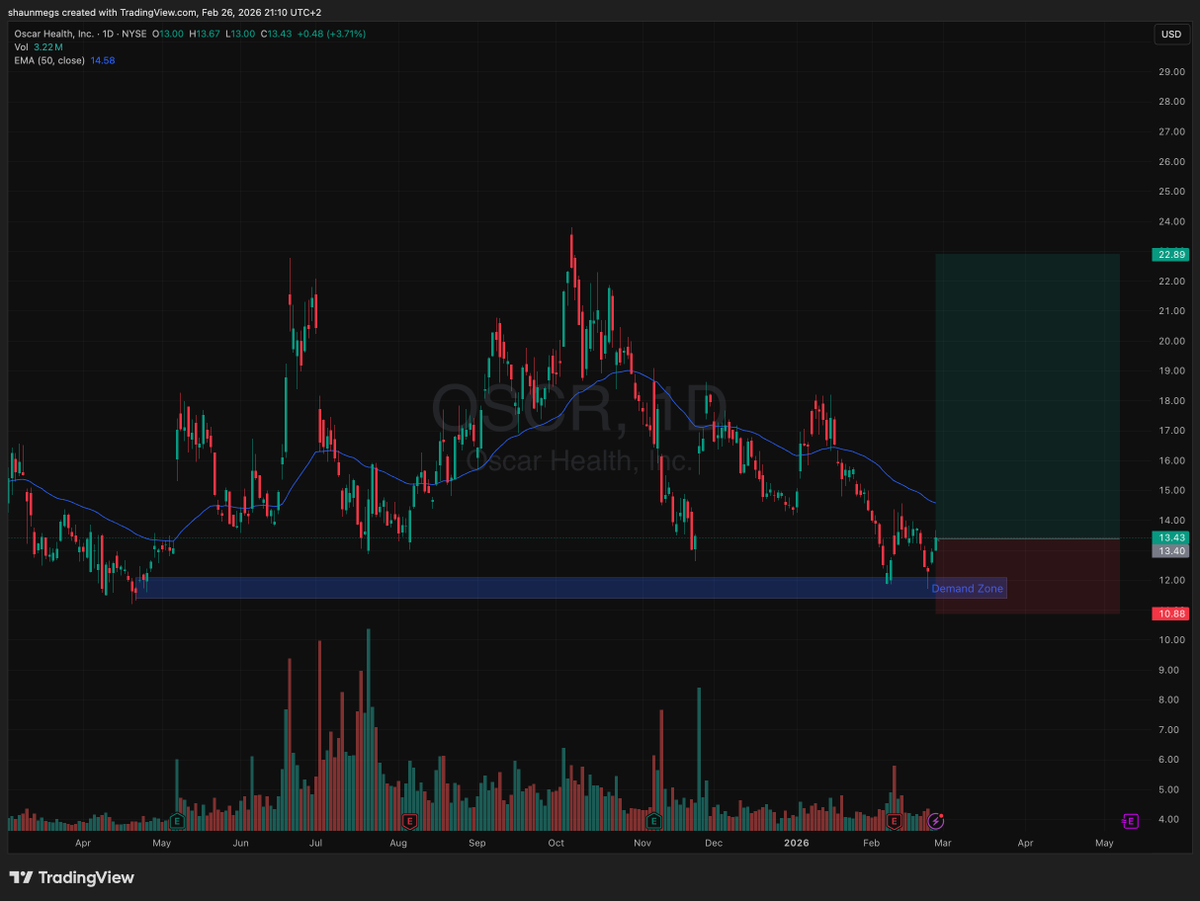This screenshot has height=901, width=1200.
Task: Click the purple lightning event marker near March
Action: point(936,821)
